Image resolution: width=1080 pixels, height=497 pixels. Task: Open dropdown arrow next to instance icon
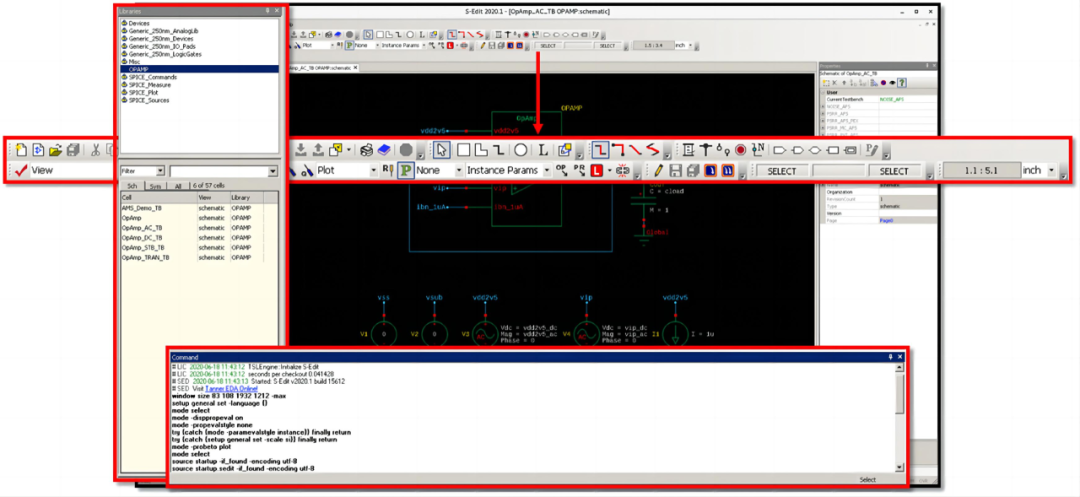(x=351, y=149)
